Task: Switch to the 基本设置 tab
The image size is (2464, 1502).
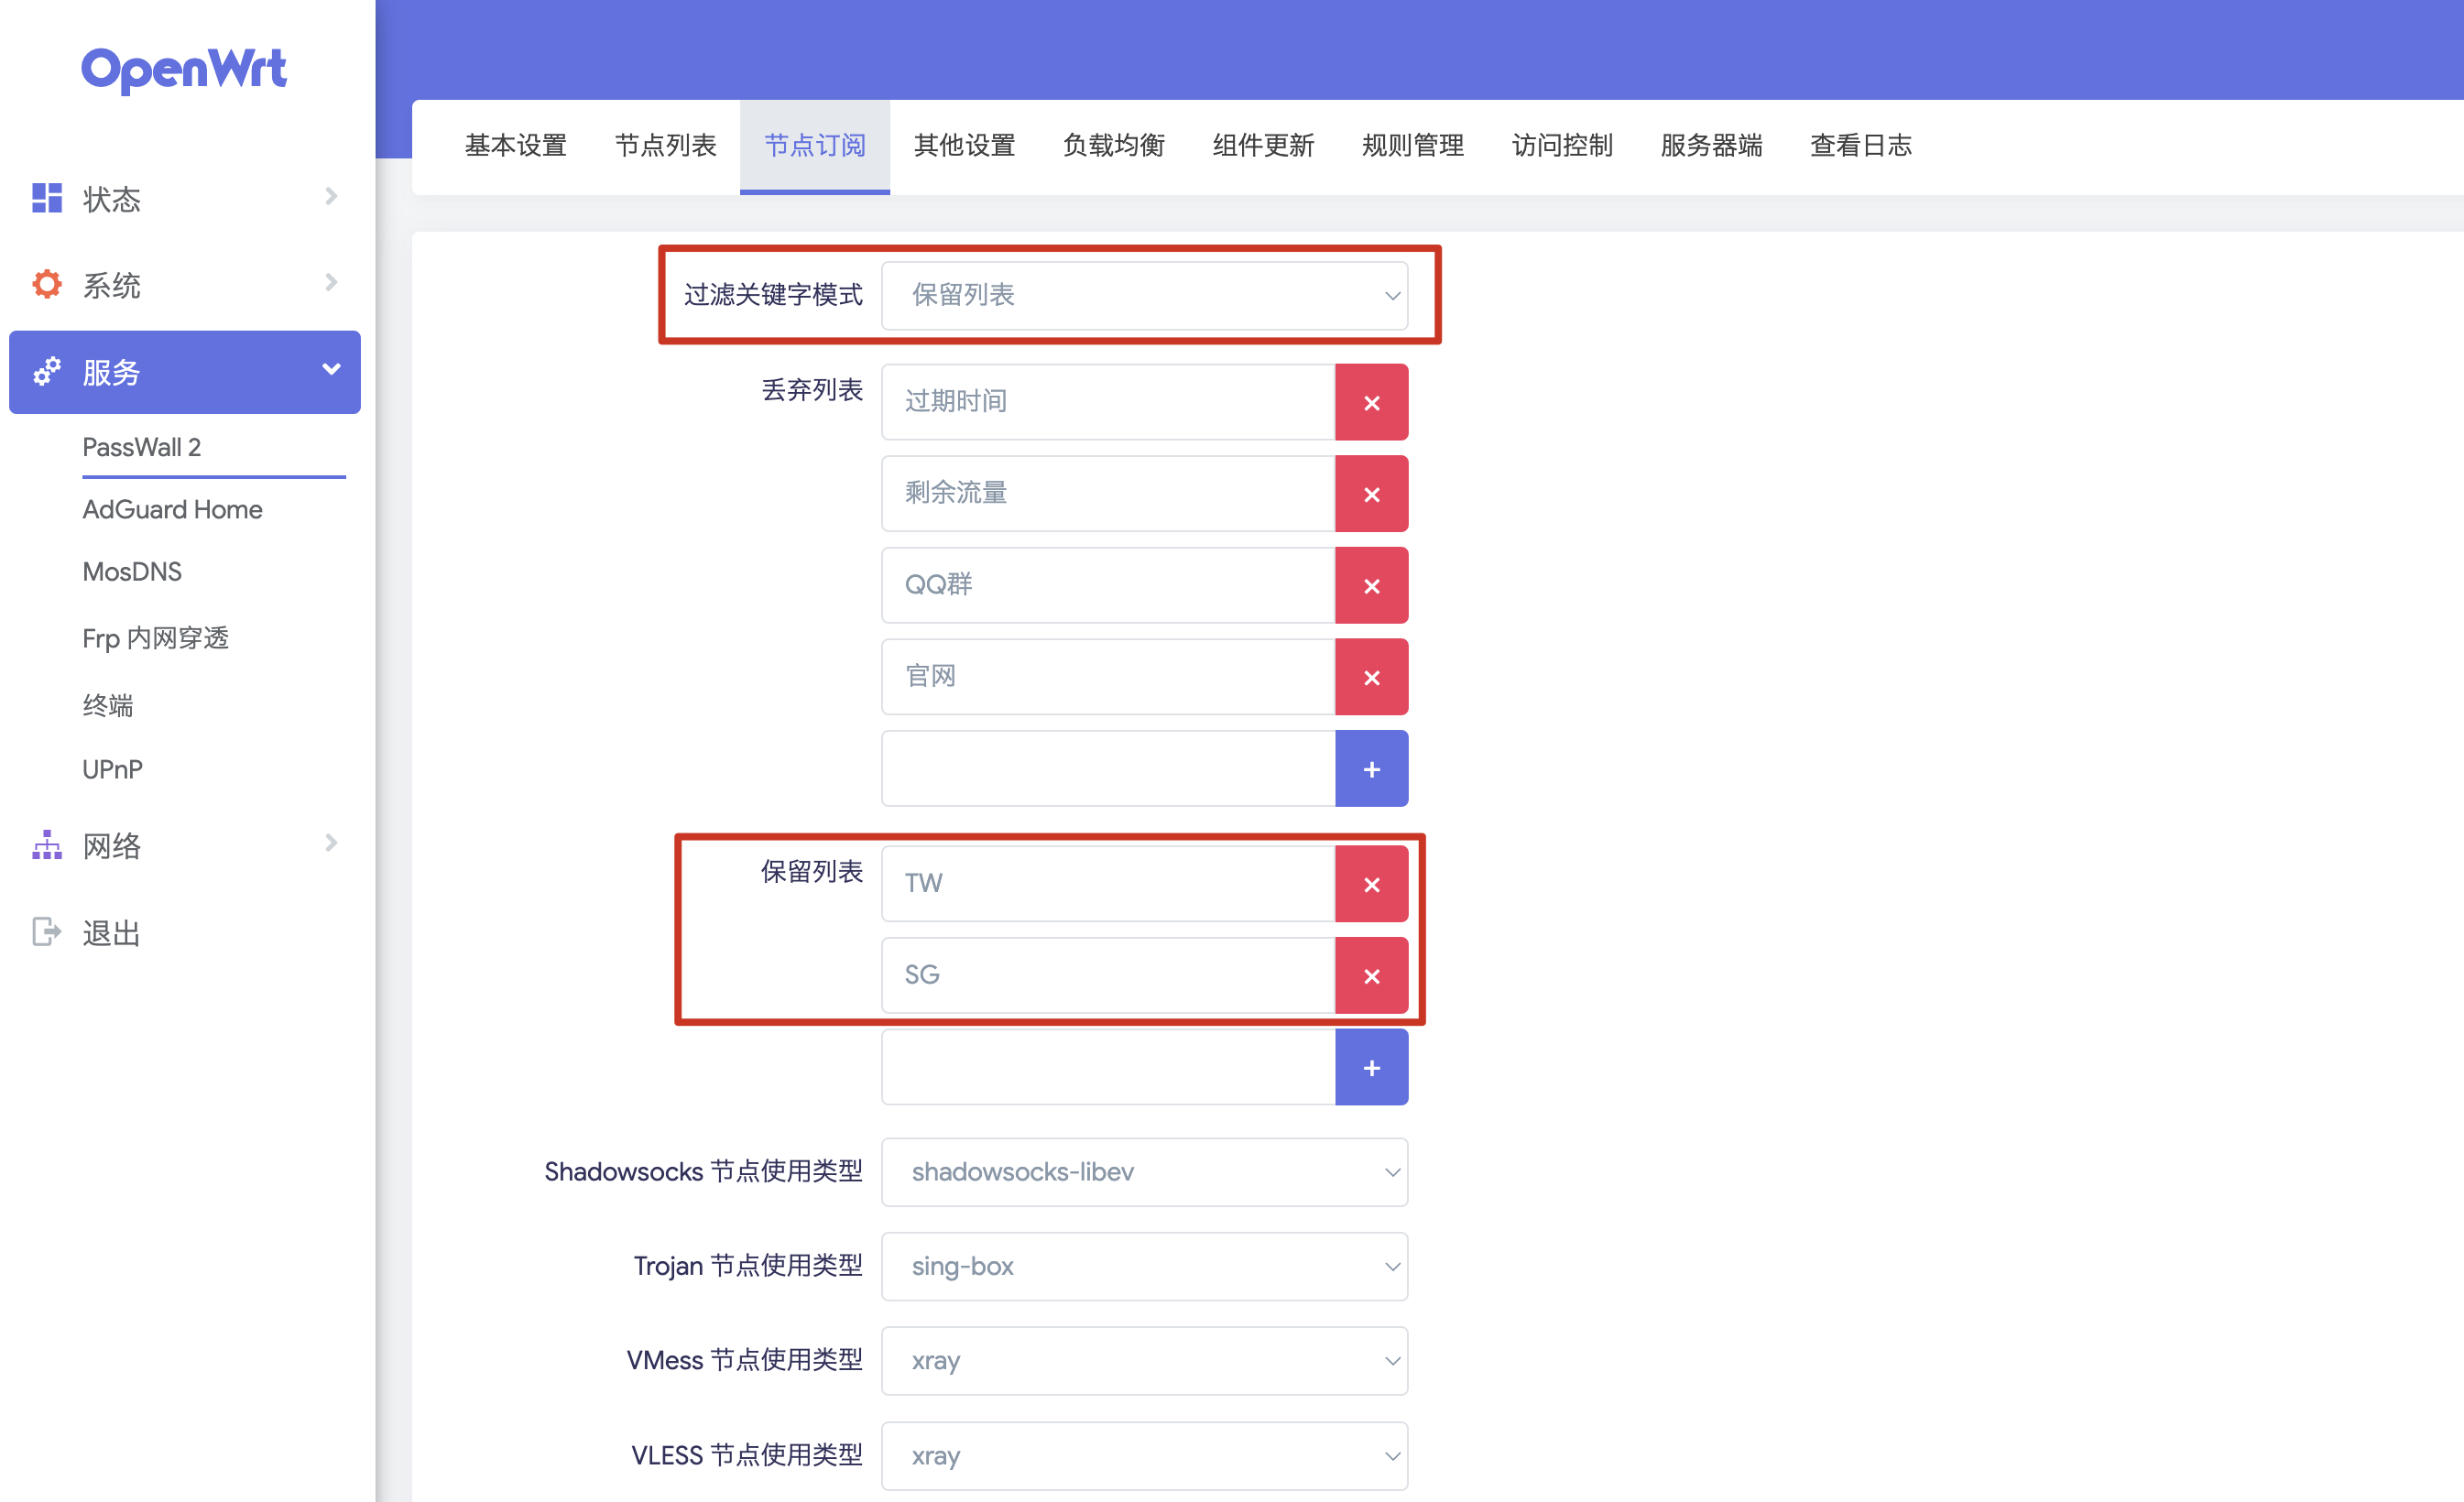Action: [516, 146]
